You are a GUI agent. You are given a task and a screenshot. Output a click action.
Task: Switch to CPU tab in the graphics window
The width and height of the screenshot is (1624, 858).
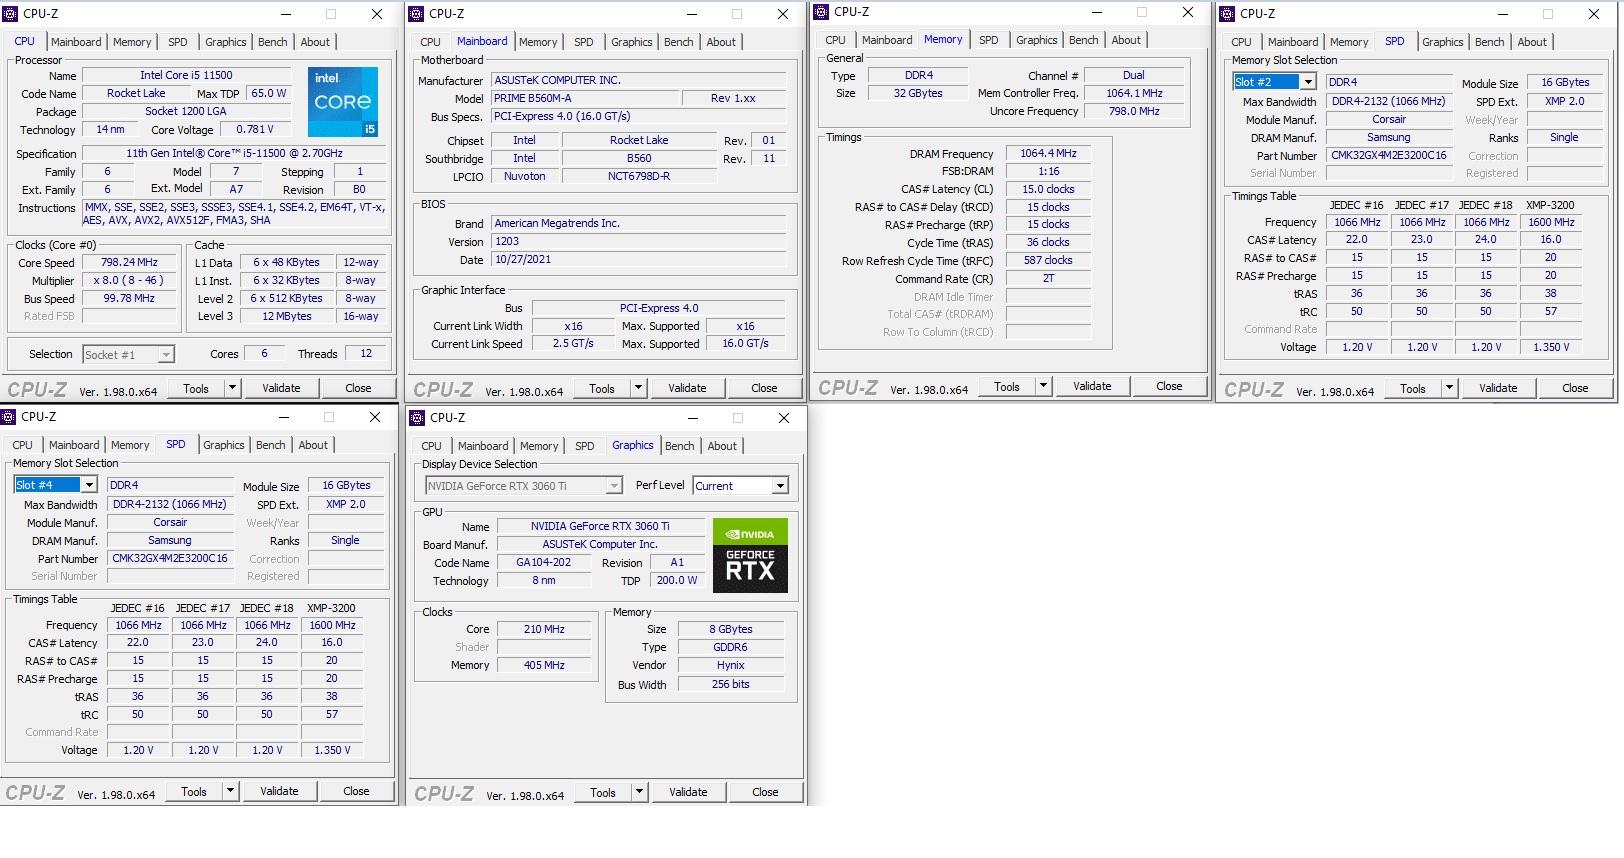(432, 446)
